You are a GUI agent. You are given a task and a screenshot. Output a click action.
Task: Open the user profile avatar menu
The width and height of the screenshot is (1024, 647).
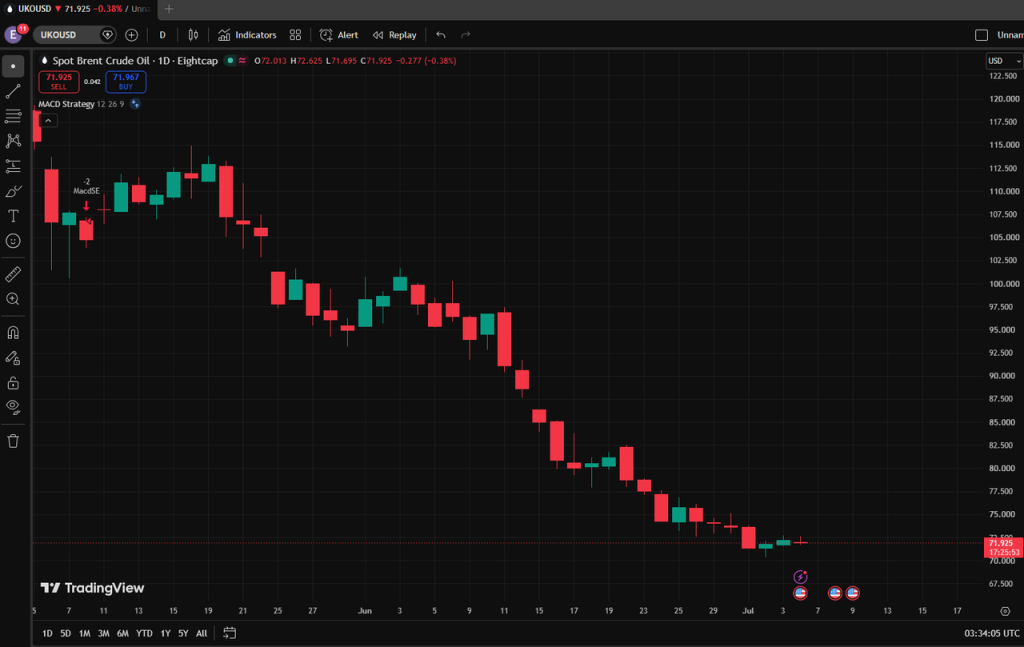point(14,34)
